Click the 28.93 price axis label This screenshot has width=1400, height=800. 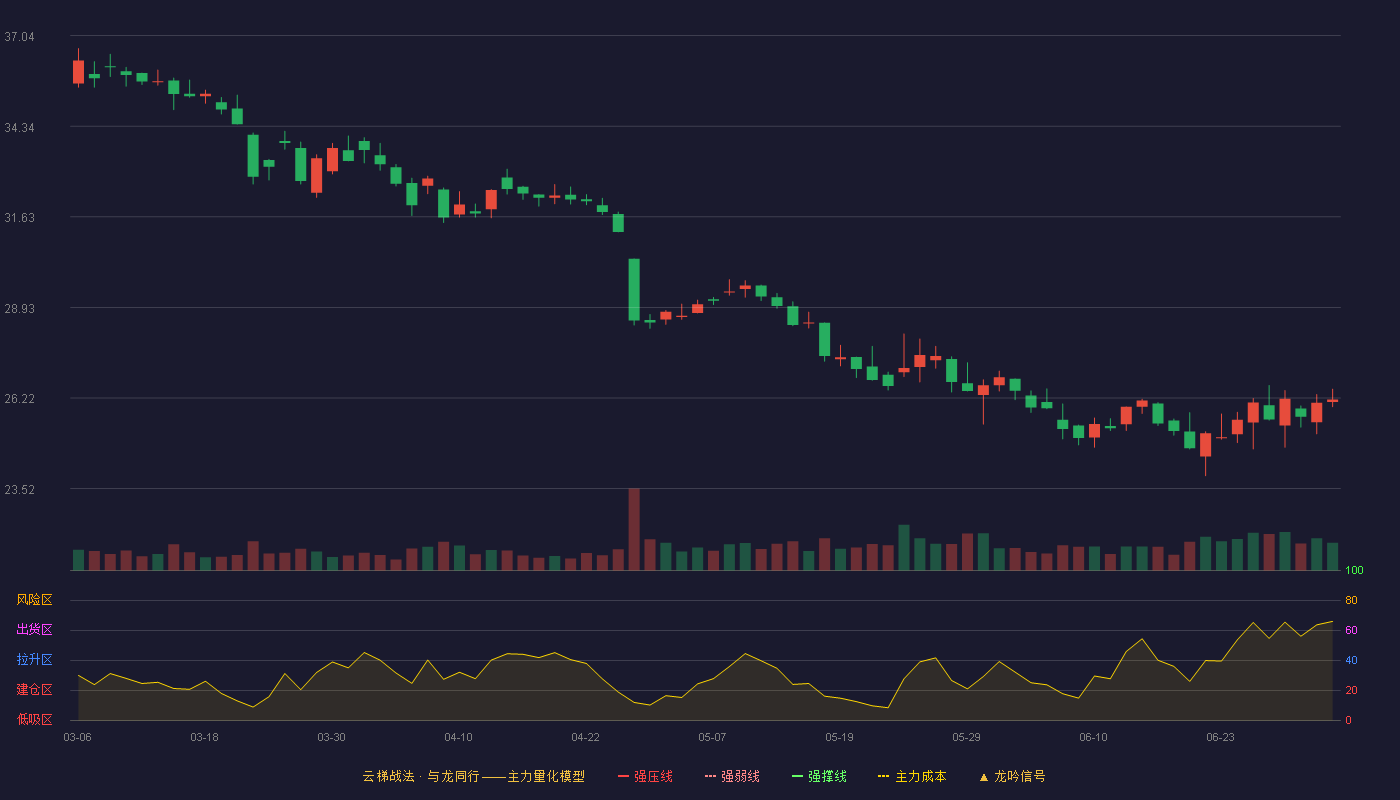tap(19, 309)
